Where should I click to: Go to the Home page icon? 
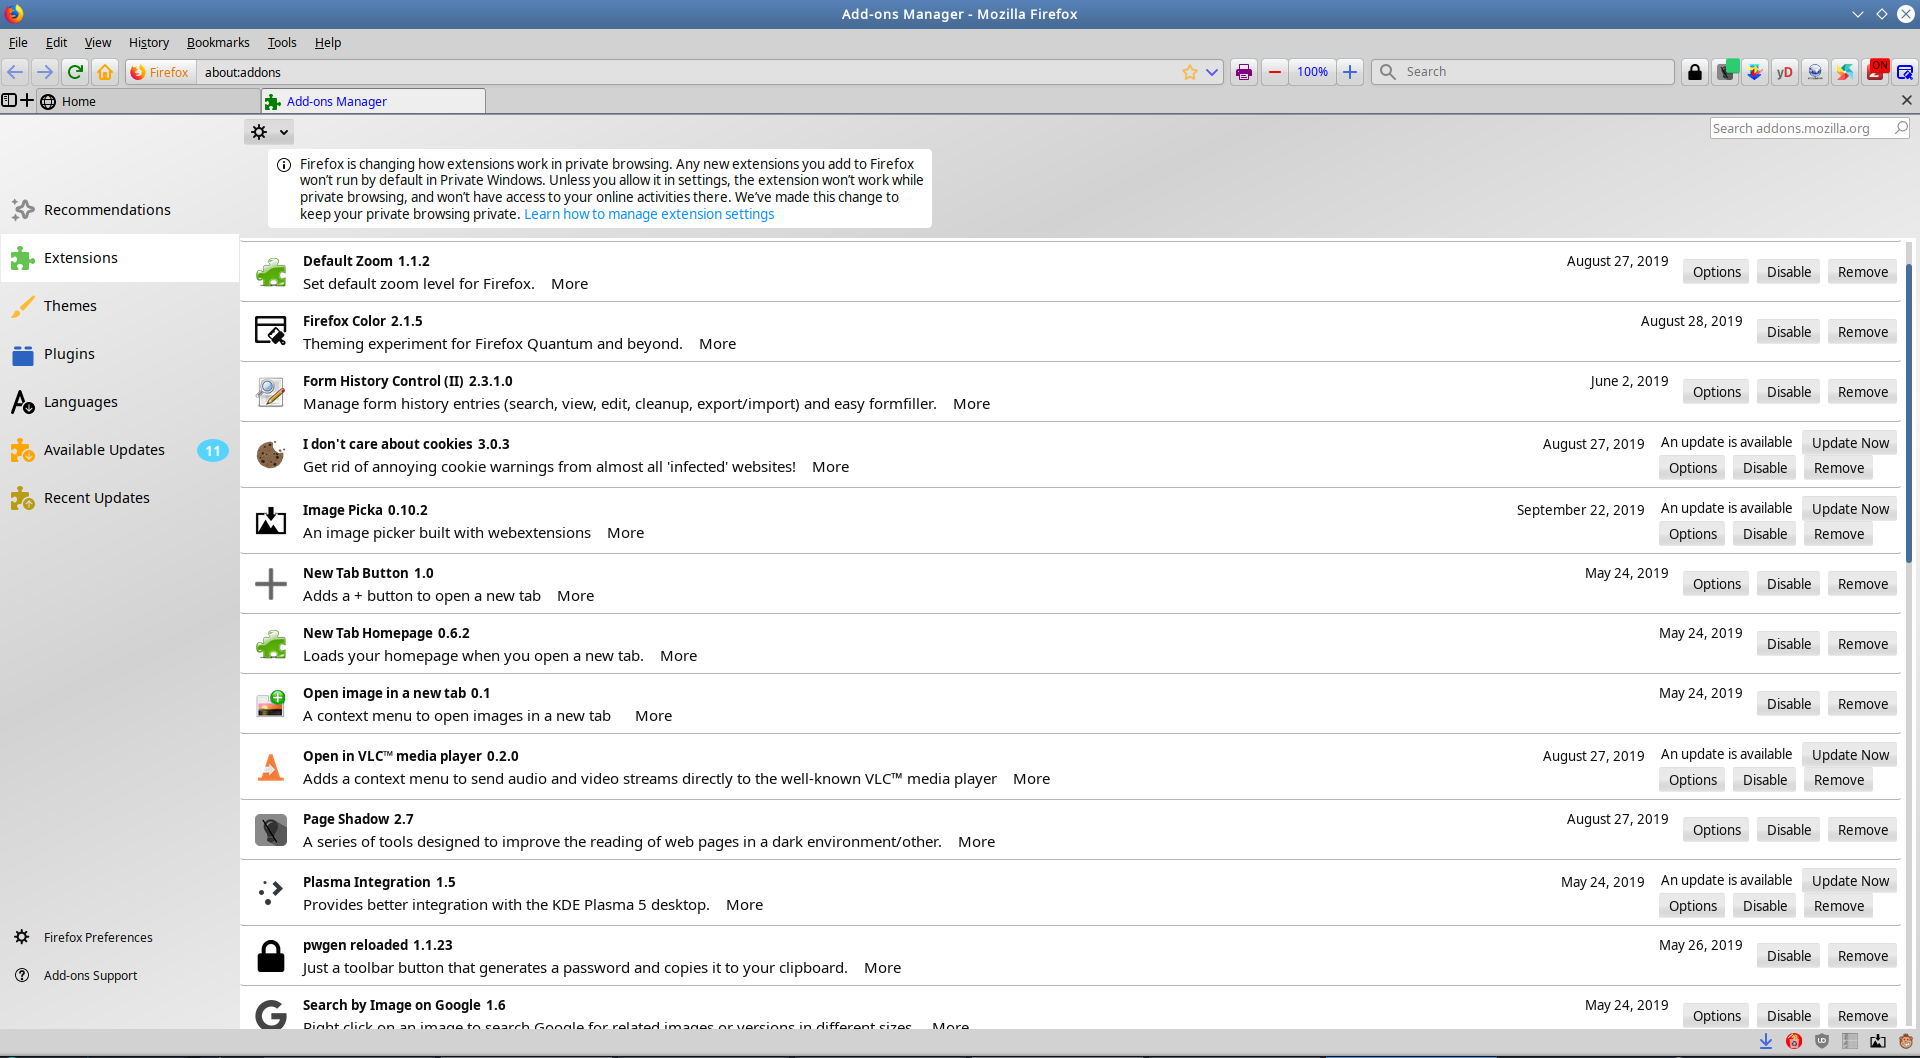pyautogui.click(x=105, y=72)
